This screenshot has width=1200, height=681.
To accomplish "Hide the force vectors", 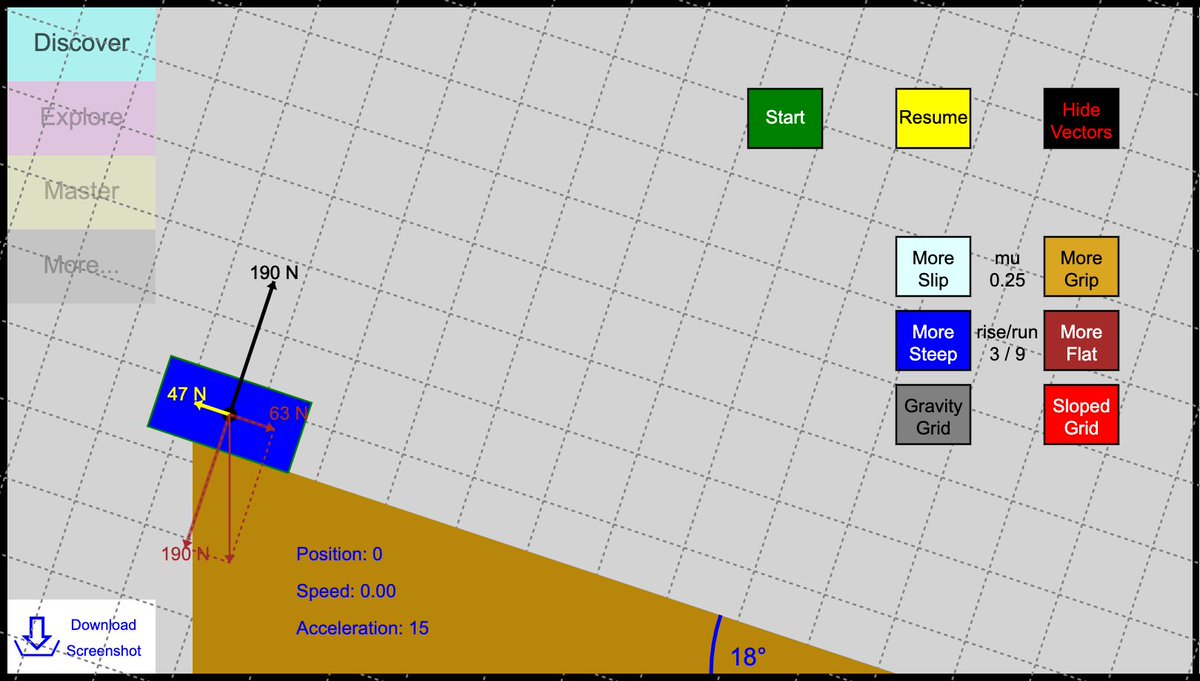I will point(1081,118).
